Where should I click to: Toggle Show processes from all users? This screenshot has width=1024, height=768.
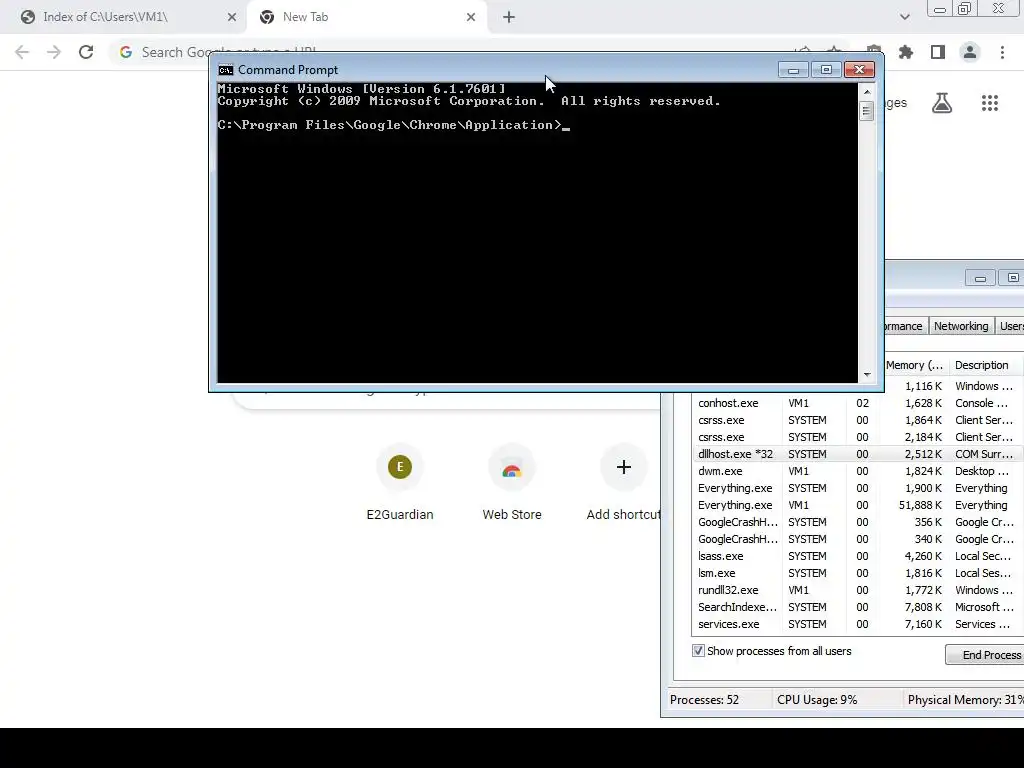coord(698,651)
